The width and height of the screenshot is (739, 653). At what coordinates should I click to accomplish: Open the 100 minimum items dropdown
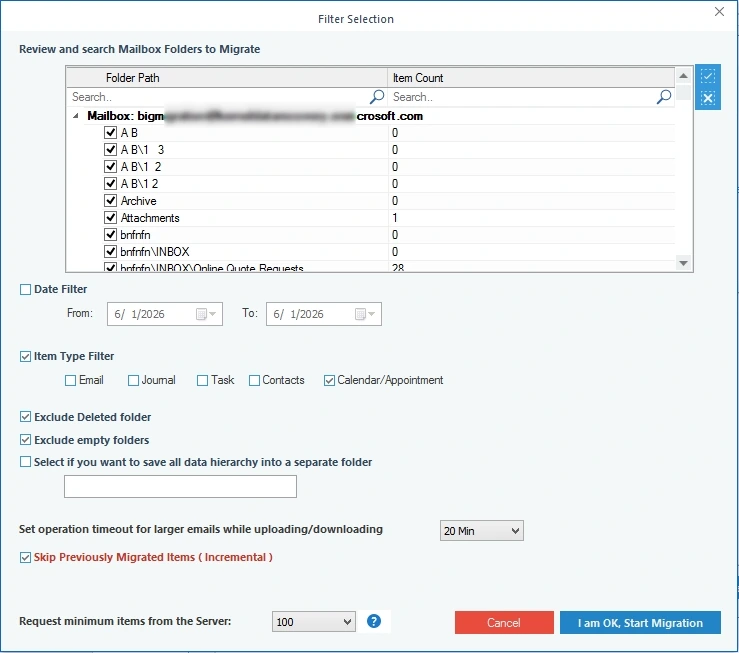pos(313,622)
